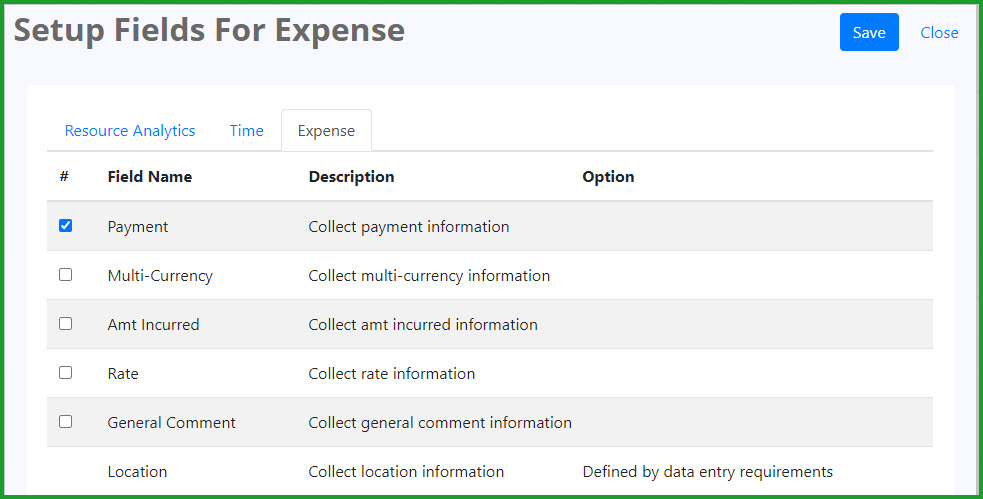Select the Expense tab

[x=326, y=130]
